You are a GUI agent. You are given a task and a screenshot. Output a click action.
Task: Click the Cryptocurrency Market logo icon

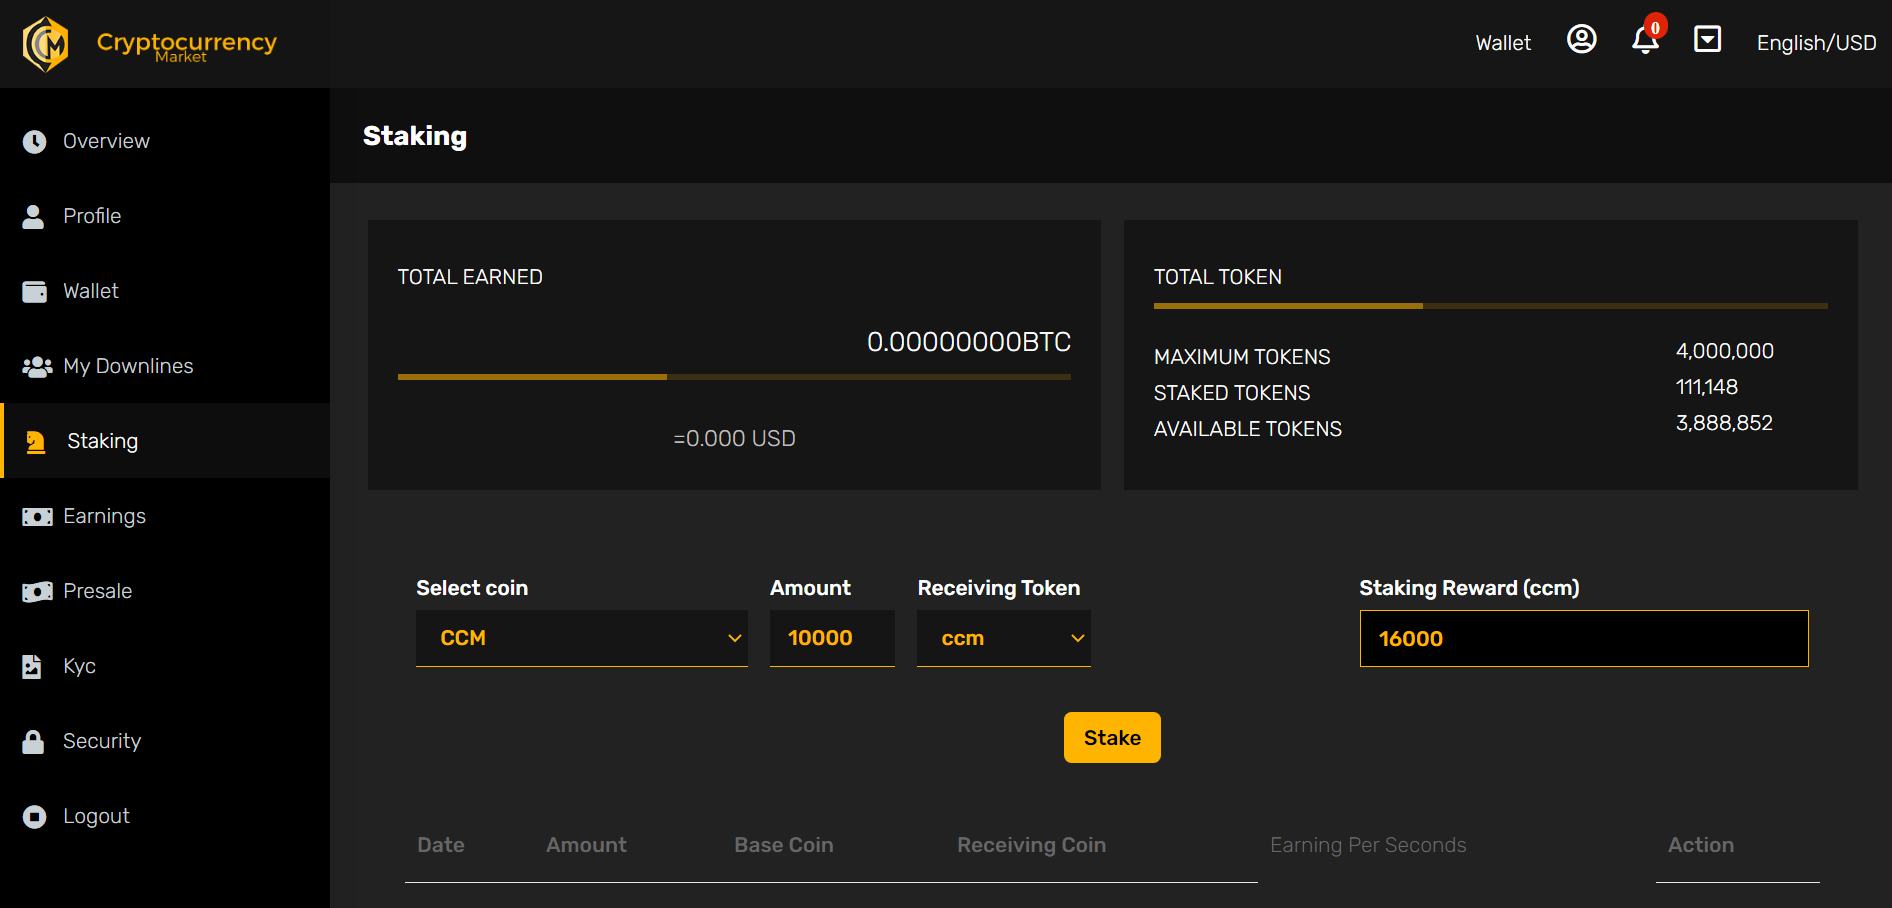click(x=45, y=44)
